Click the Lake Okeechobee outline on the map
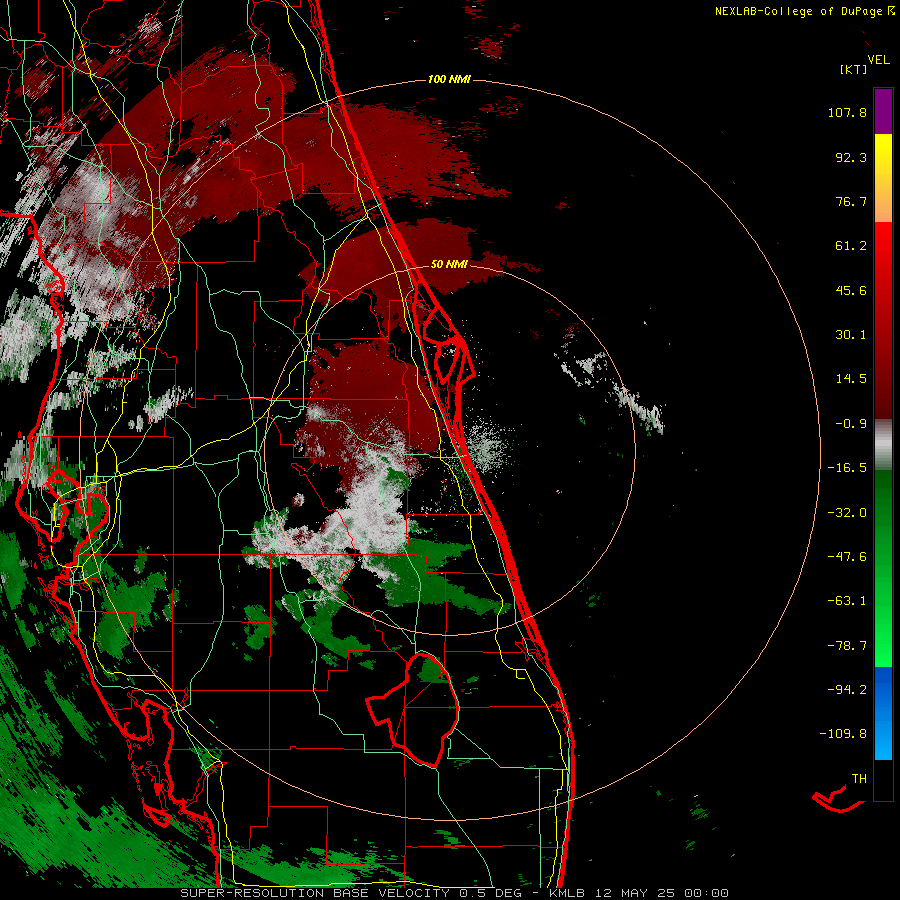Screen dimensions: 900x900 coord(412,709)
